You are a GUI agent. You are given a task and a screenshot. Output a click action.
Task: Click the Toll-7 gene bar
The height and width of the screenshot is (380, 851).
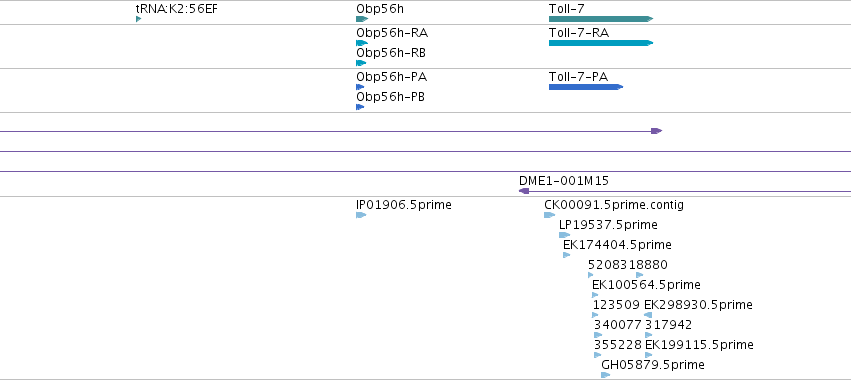(x=601, y=19)
